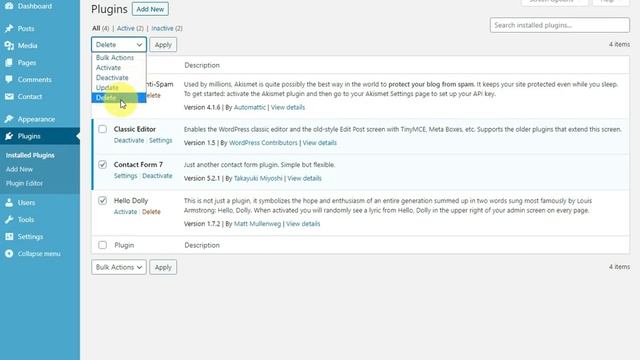Image resolution: width=640 pixels, height=360 pixels.
Task: Open the top bulk actions dropdown showing Delete
Action: (x=119, y=44)
